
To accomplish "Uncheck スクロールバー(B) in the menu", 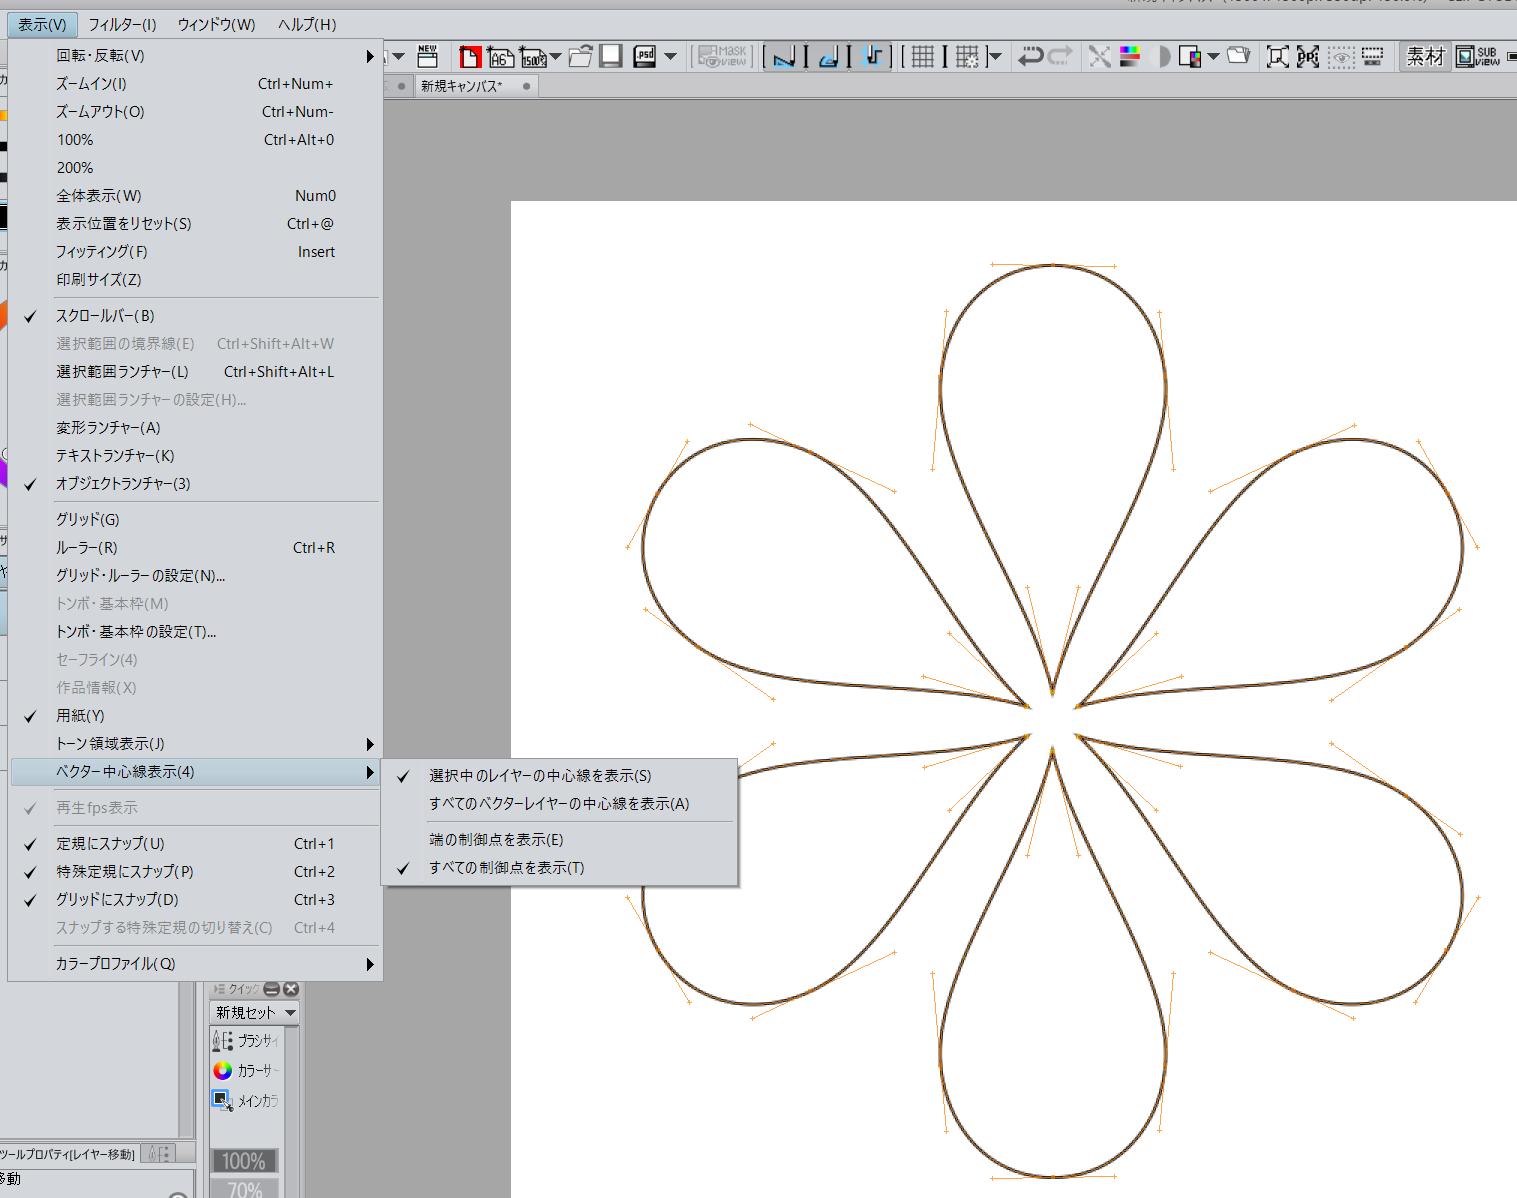I will pos(195,316).
